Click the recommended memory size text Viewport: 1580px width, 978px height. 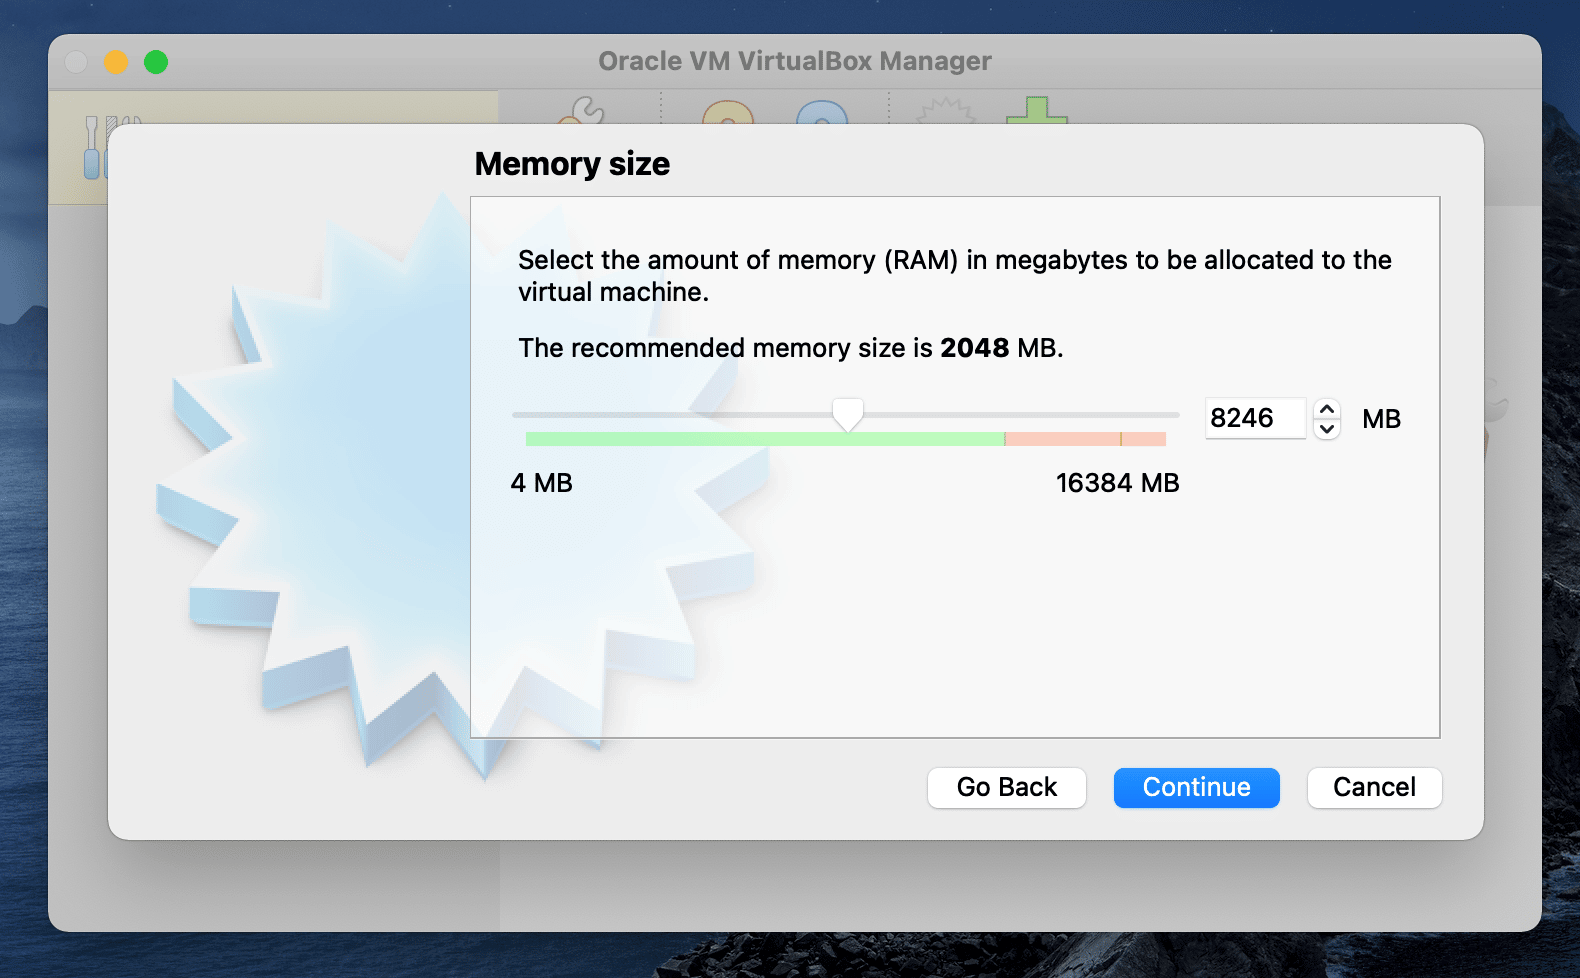click(790, 348)
